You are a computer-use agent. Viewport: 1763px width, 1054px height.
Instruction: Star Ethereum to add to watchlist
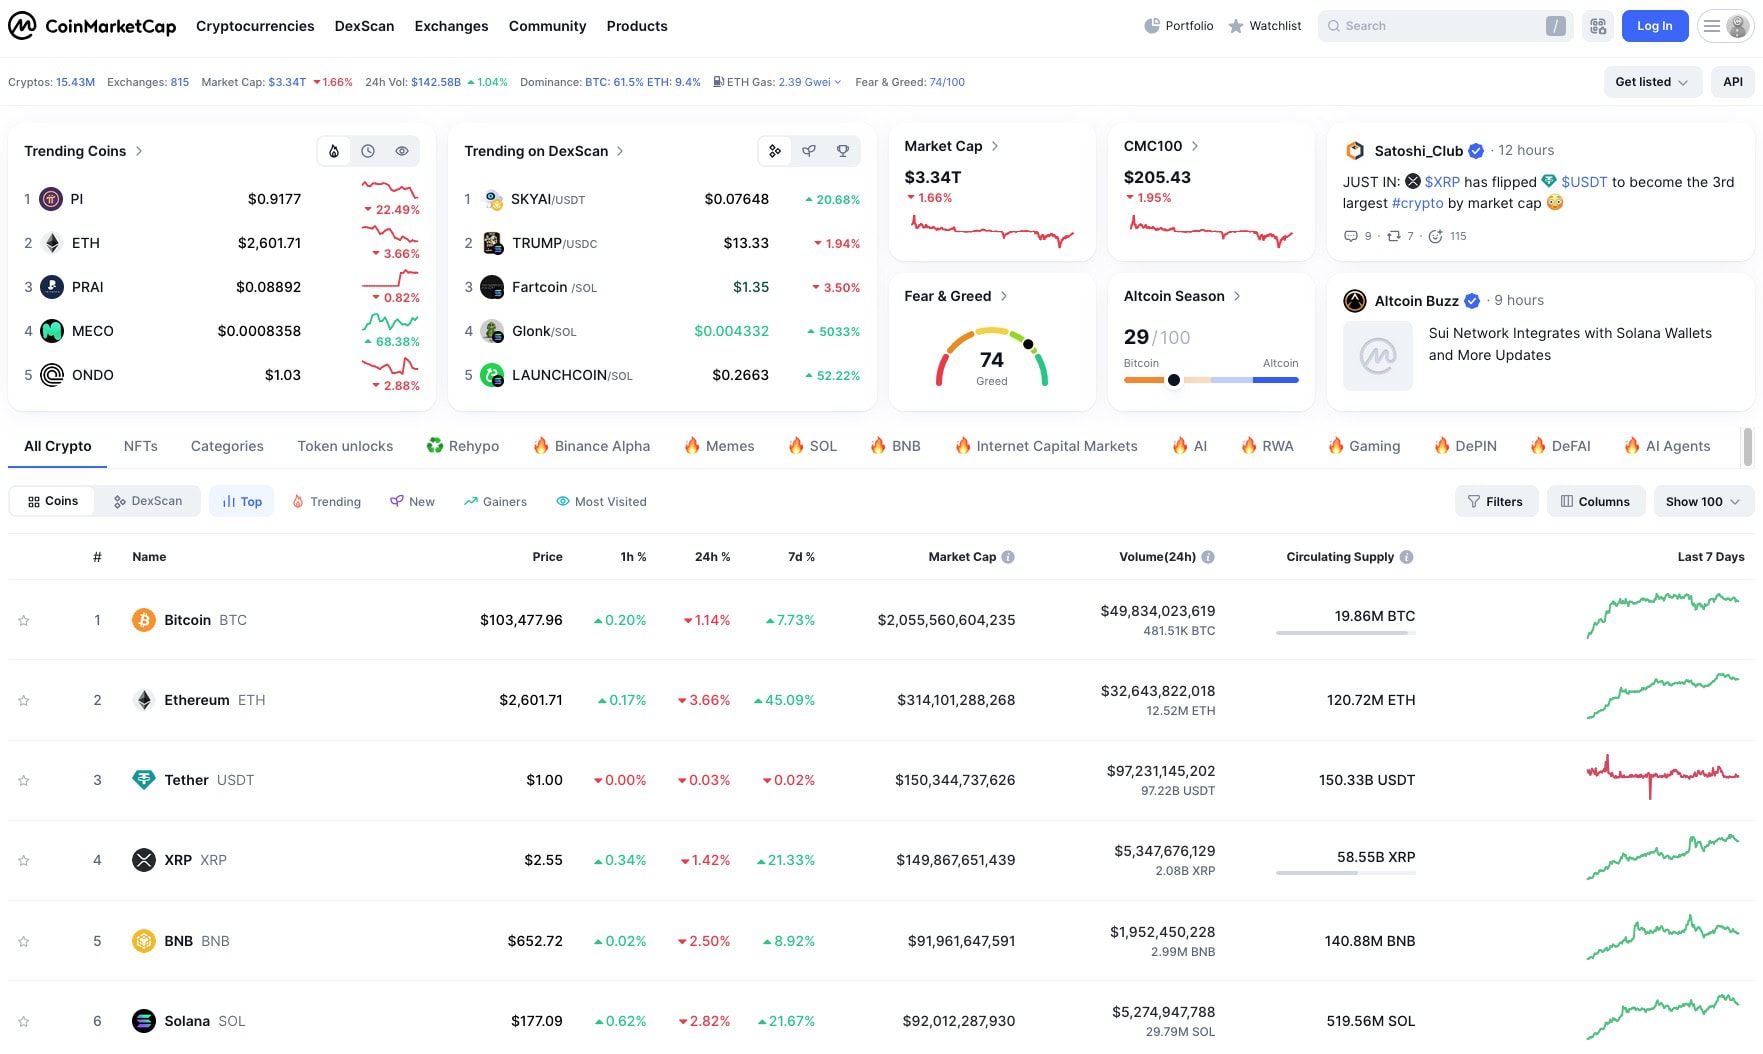[x=24, y=701]
